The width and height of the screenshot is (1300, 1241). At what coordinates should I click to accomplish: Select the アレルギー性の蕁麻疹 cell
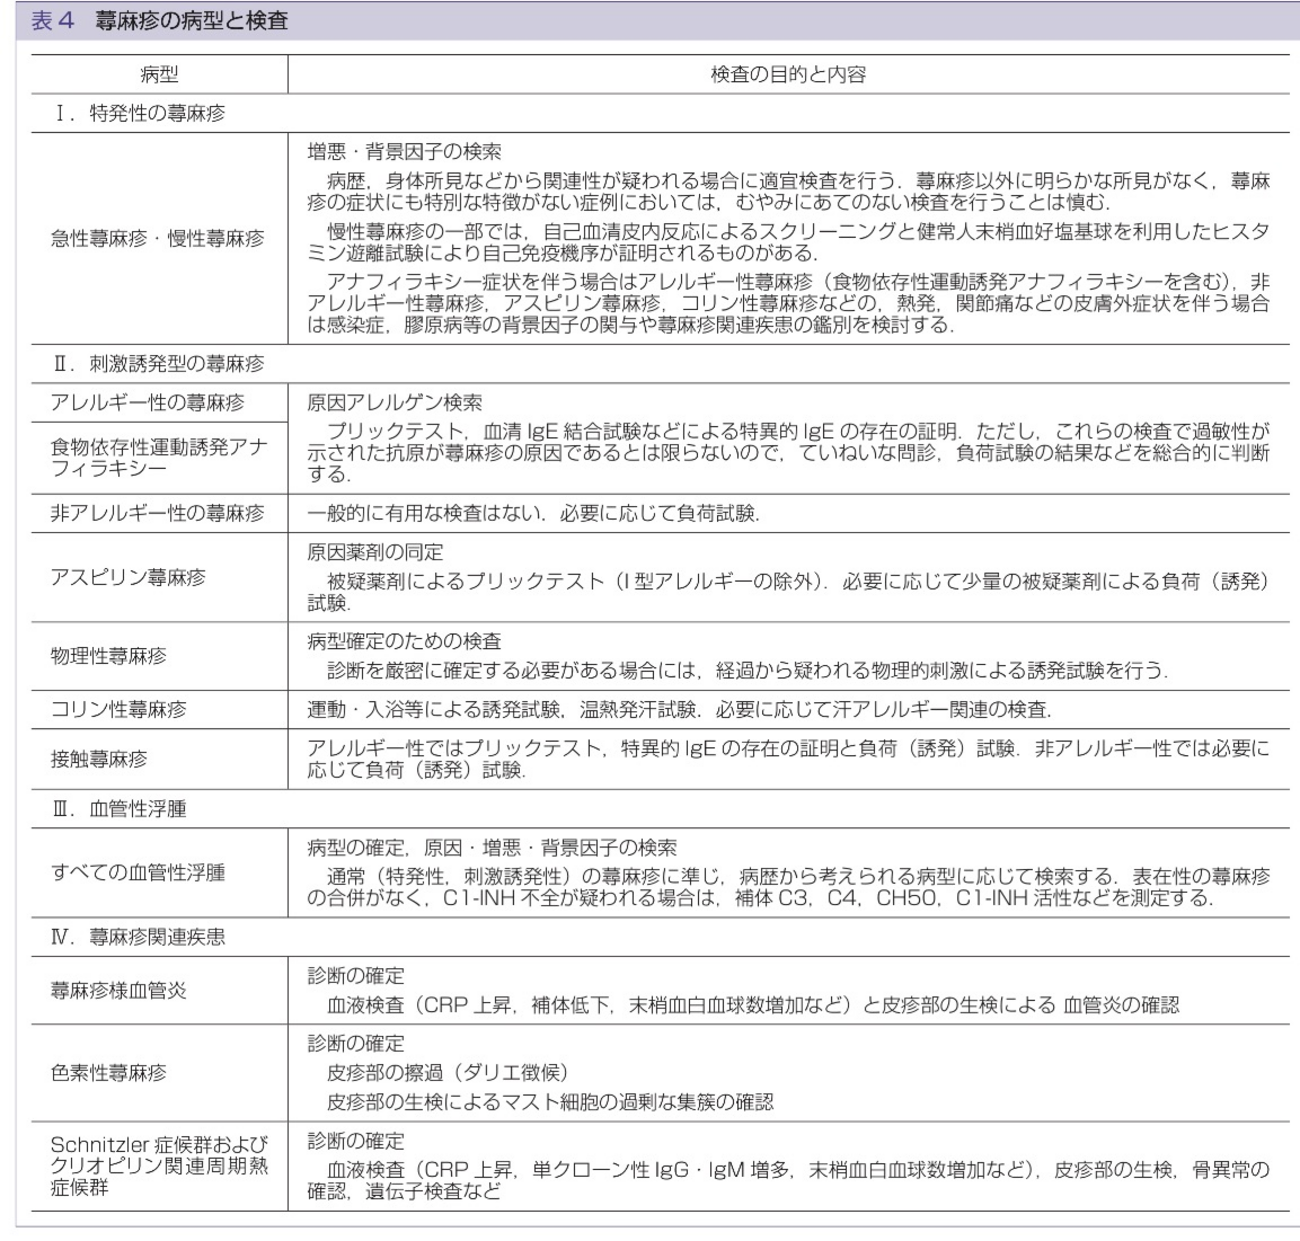point(148,403)
